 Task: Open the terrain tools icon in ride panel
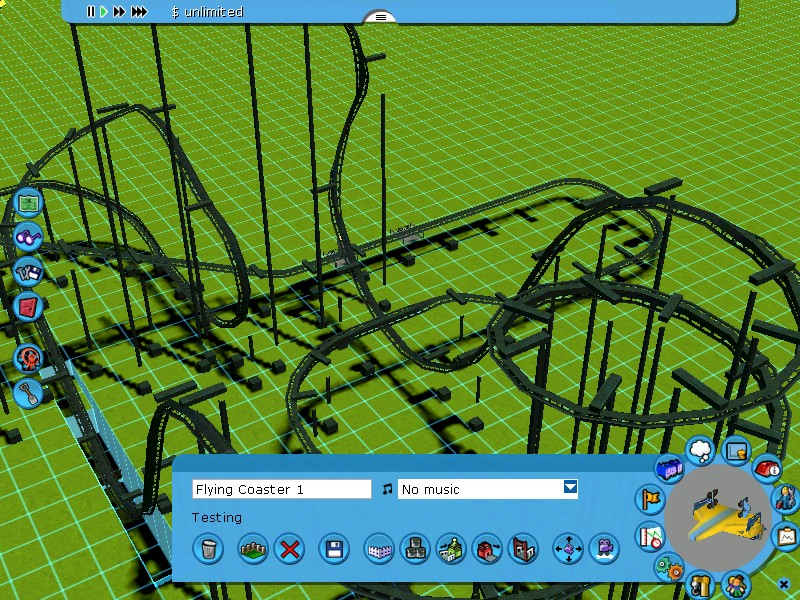(253, 548)
